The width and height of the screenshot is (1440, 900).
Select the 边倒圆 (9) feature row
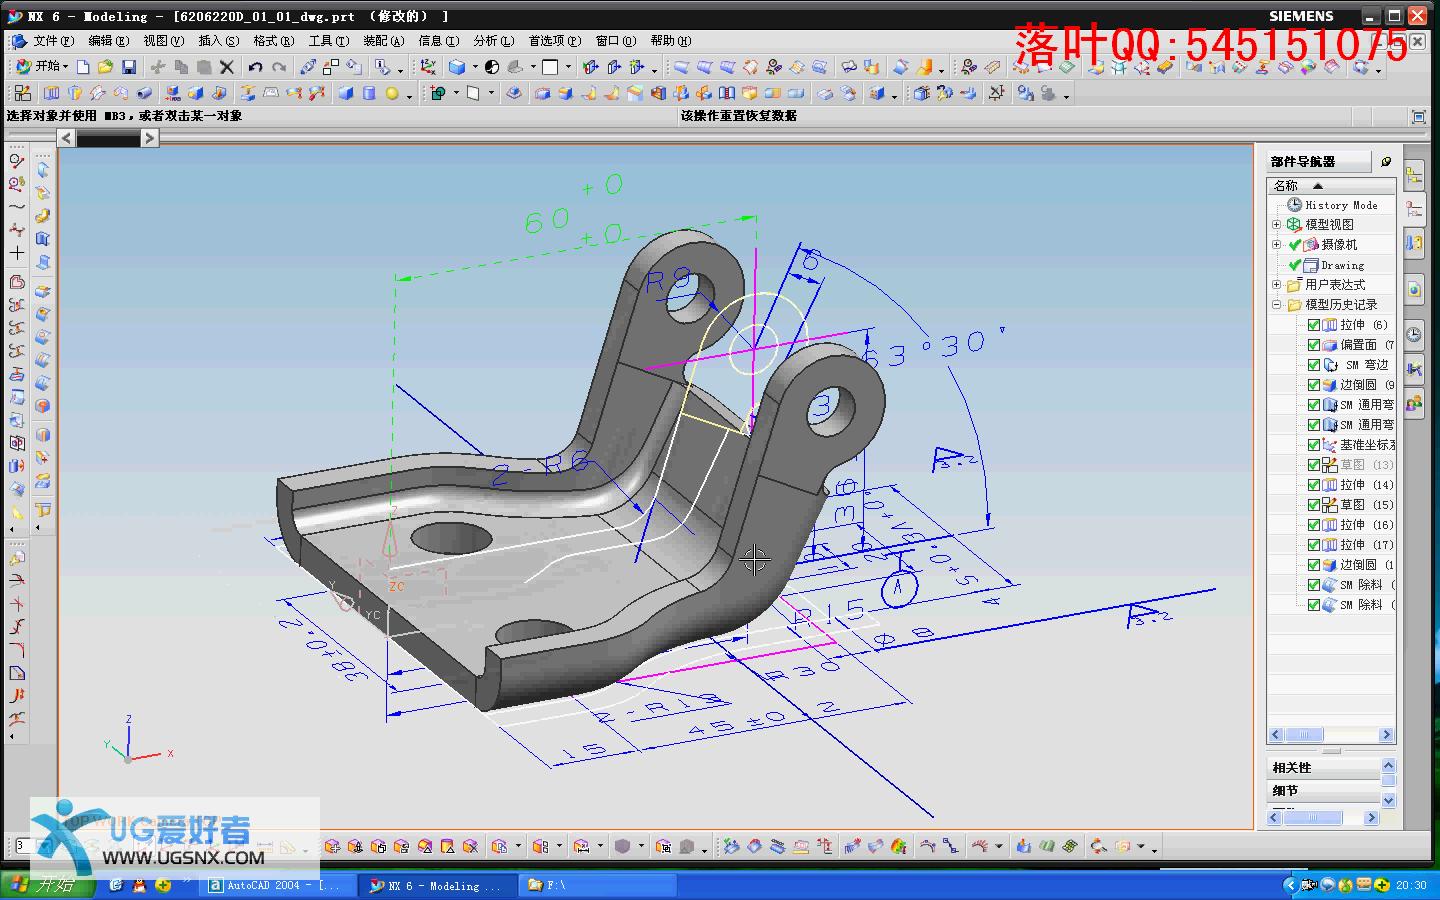click(1351, 385)
